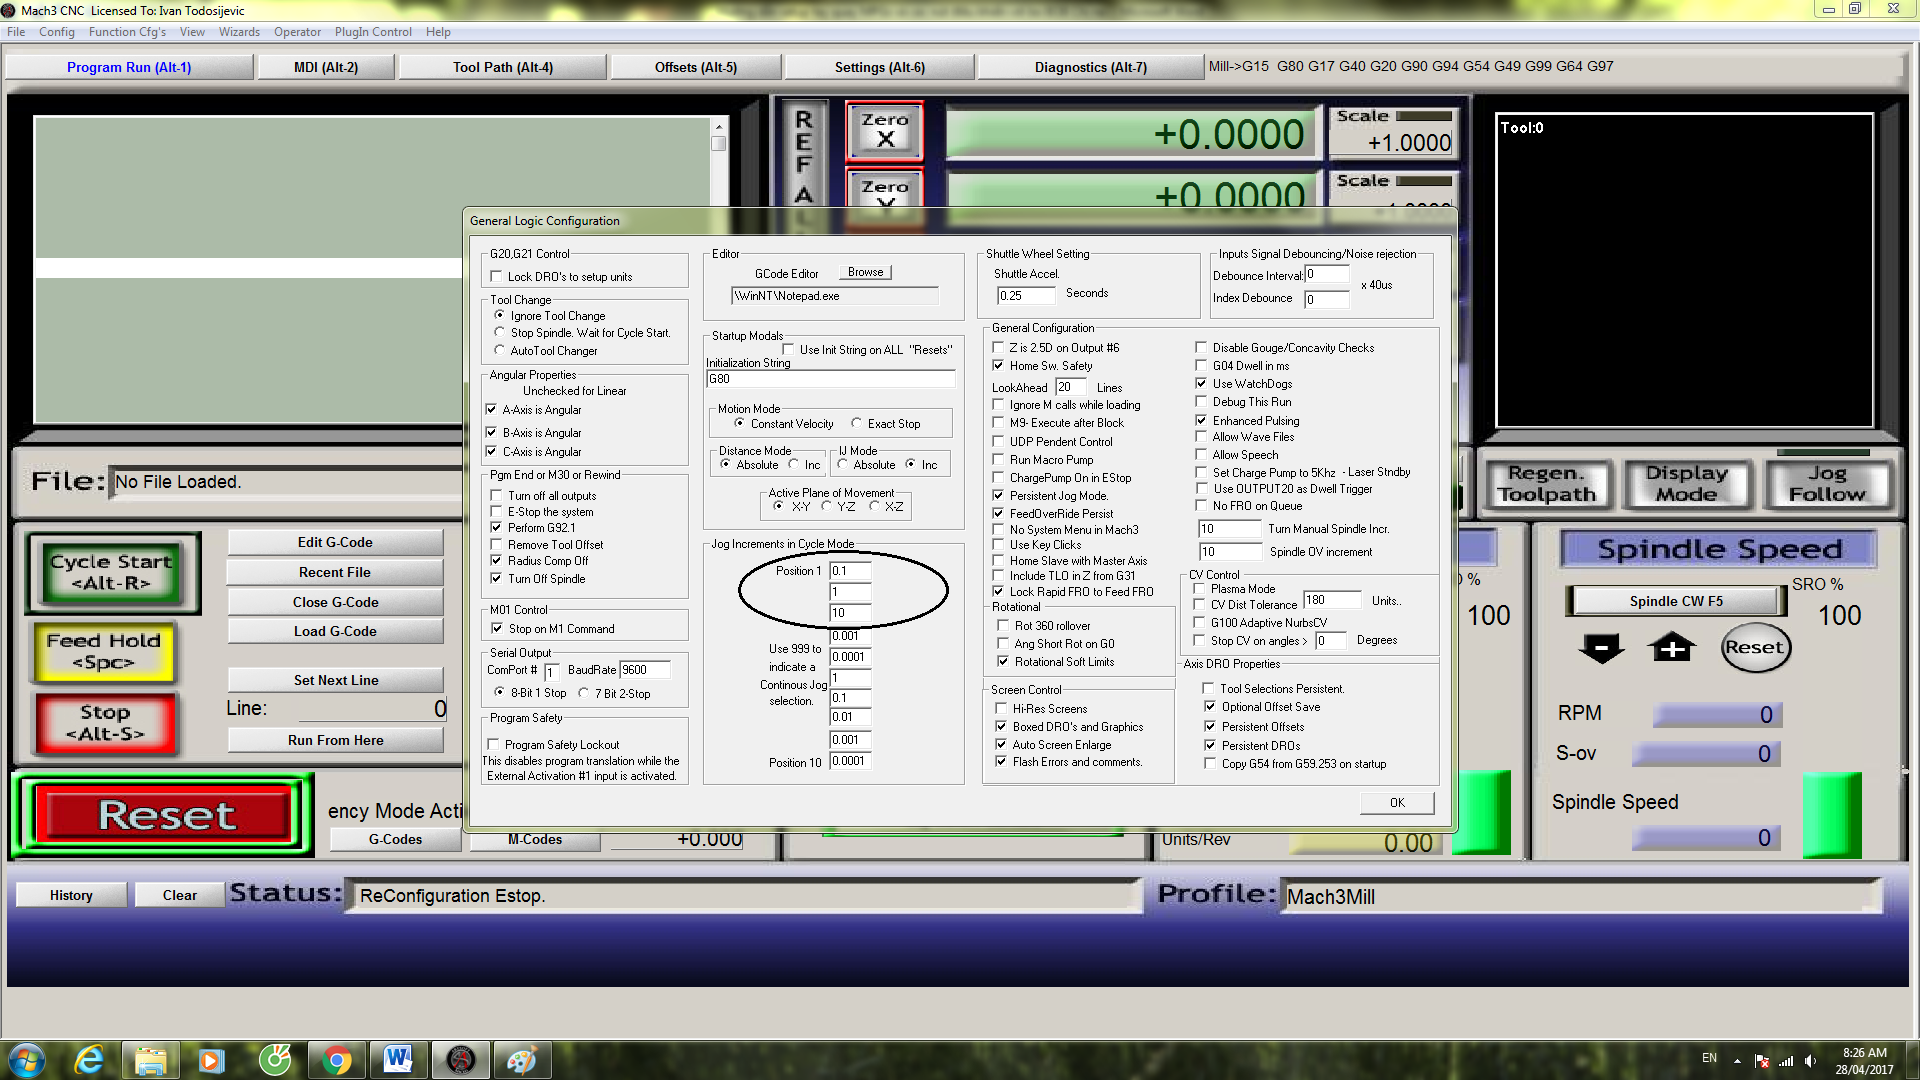Click the big red Reset button
1920x1080 pixels.
166,815
